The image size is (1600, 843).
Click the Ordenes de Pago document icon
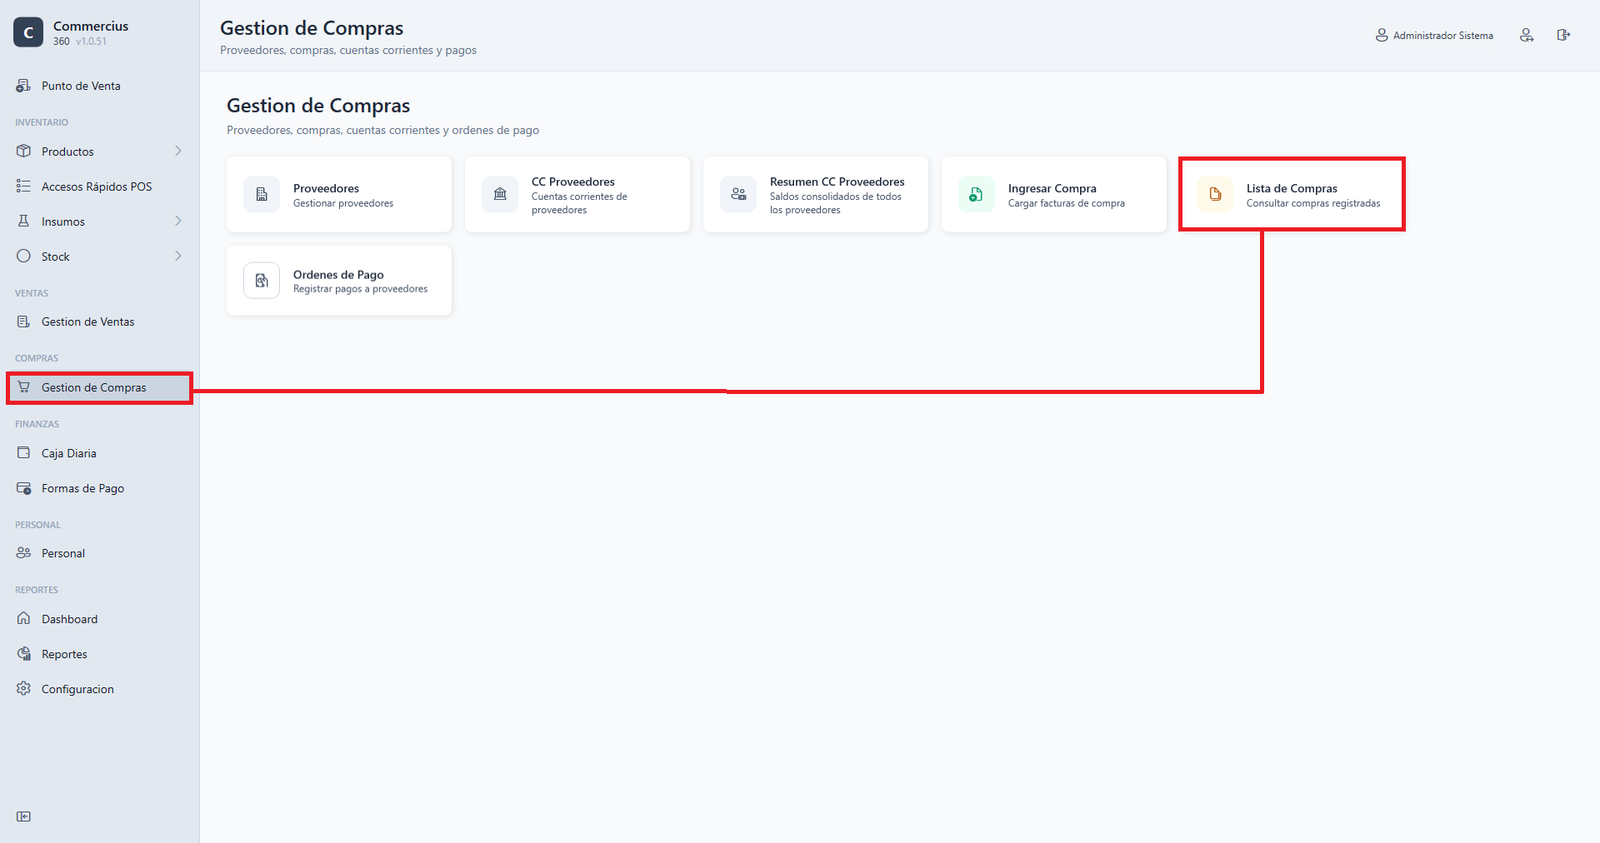262,281
